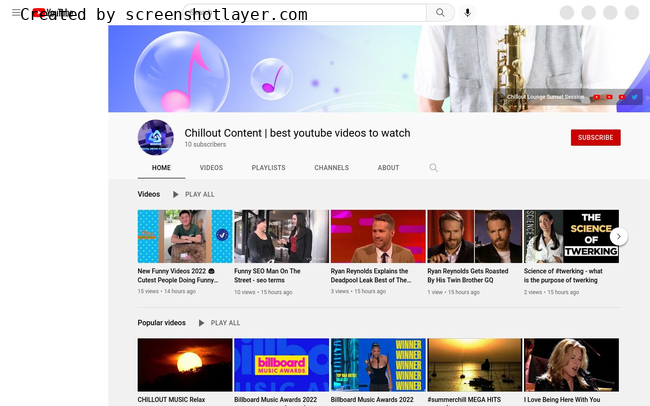The image size is (650, 406).
Task: Search within the channel using magnifier
Action: [433, 168]
